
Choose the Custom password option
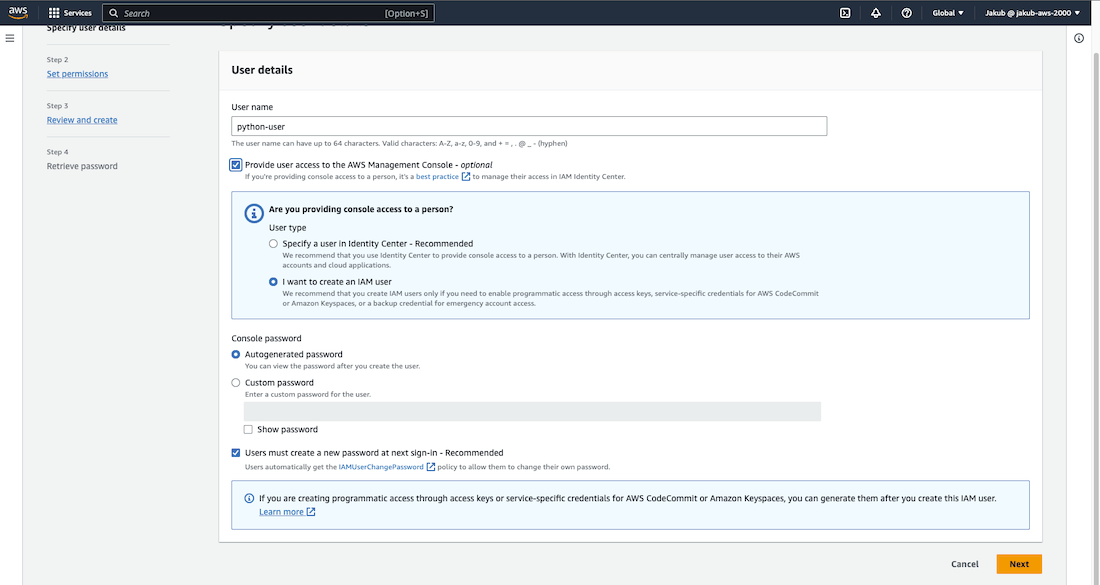tap(236, 383)
